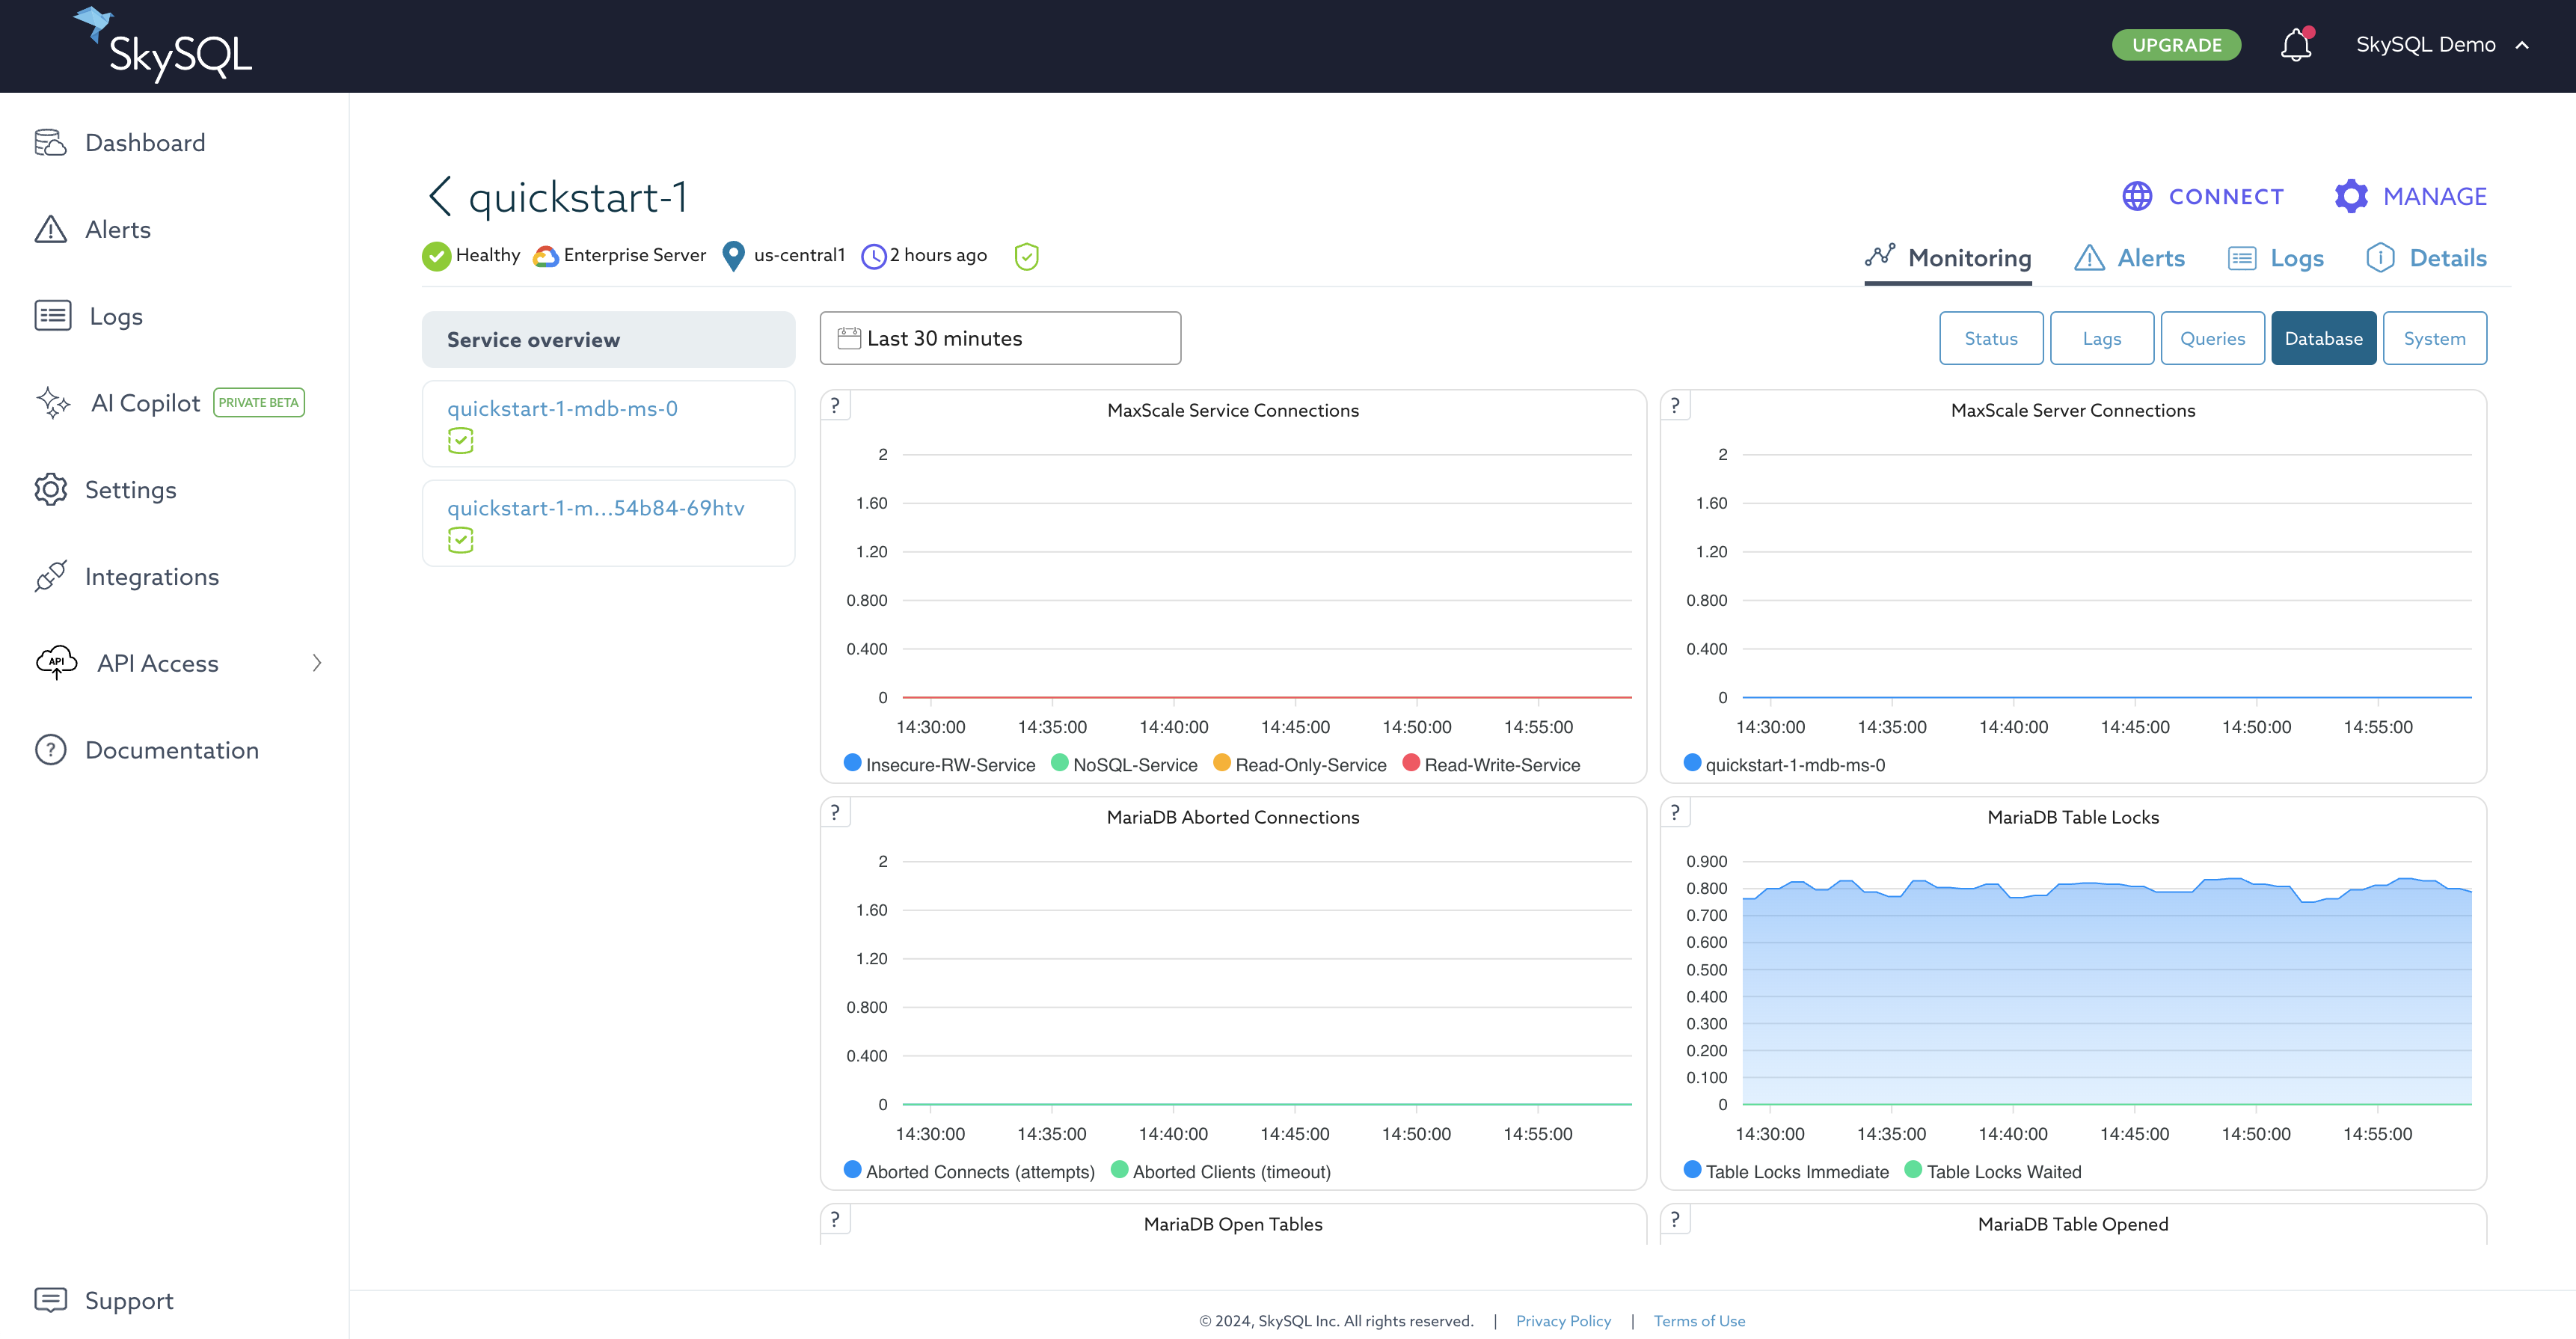The width and height of the screenshot is (2576, 1339).
Task: Click status icon under quickstart-1-m...54b84-69htv
Action: click(x=460, y=540)
